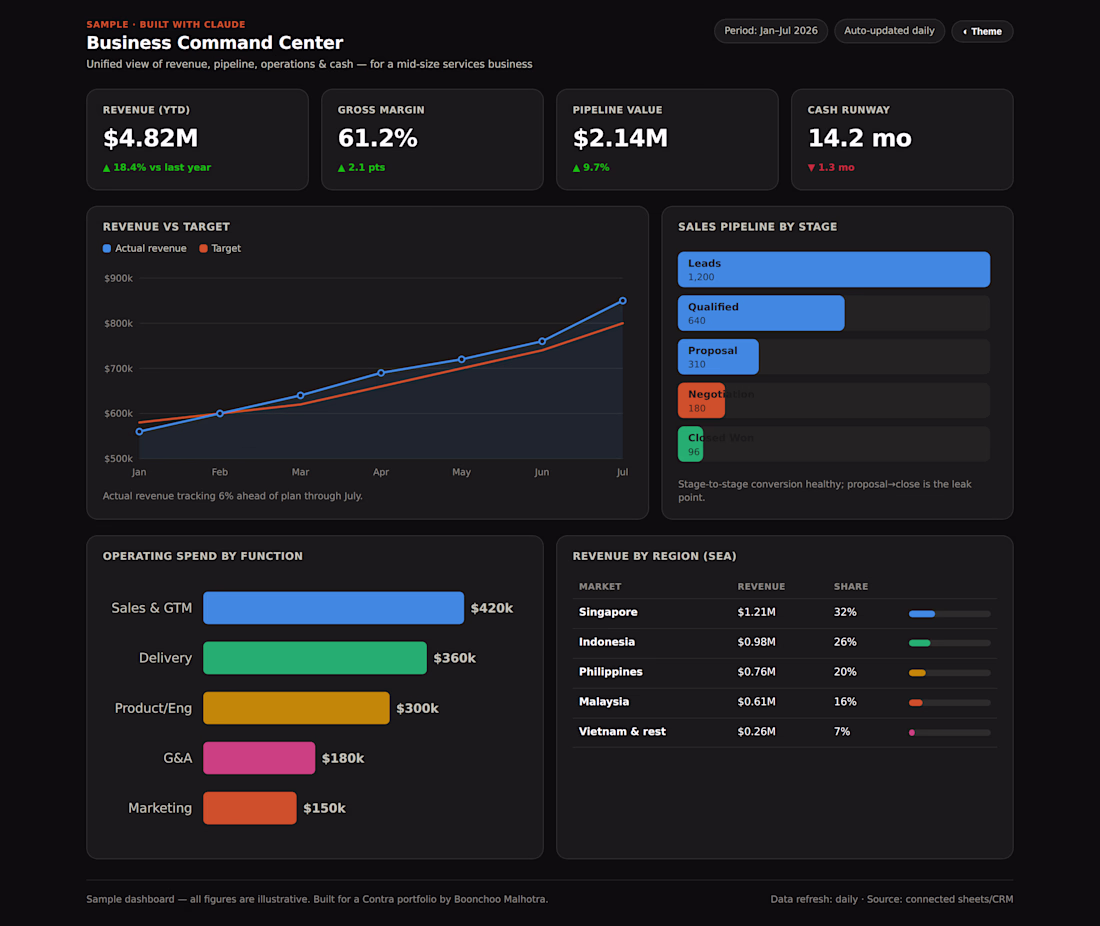
Task: Click the $1.21M revenue cell
Action: tap(756, 612)
